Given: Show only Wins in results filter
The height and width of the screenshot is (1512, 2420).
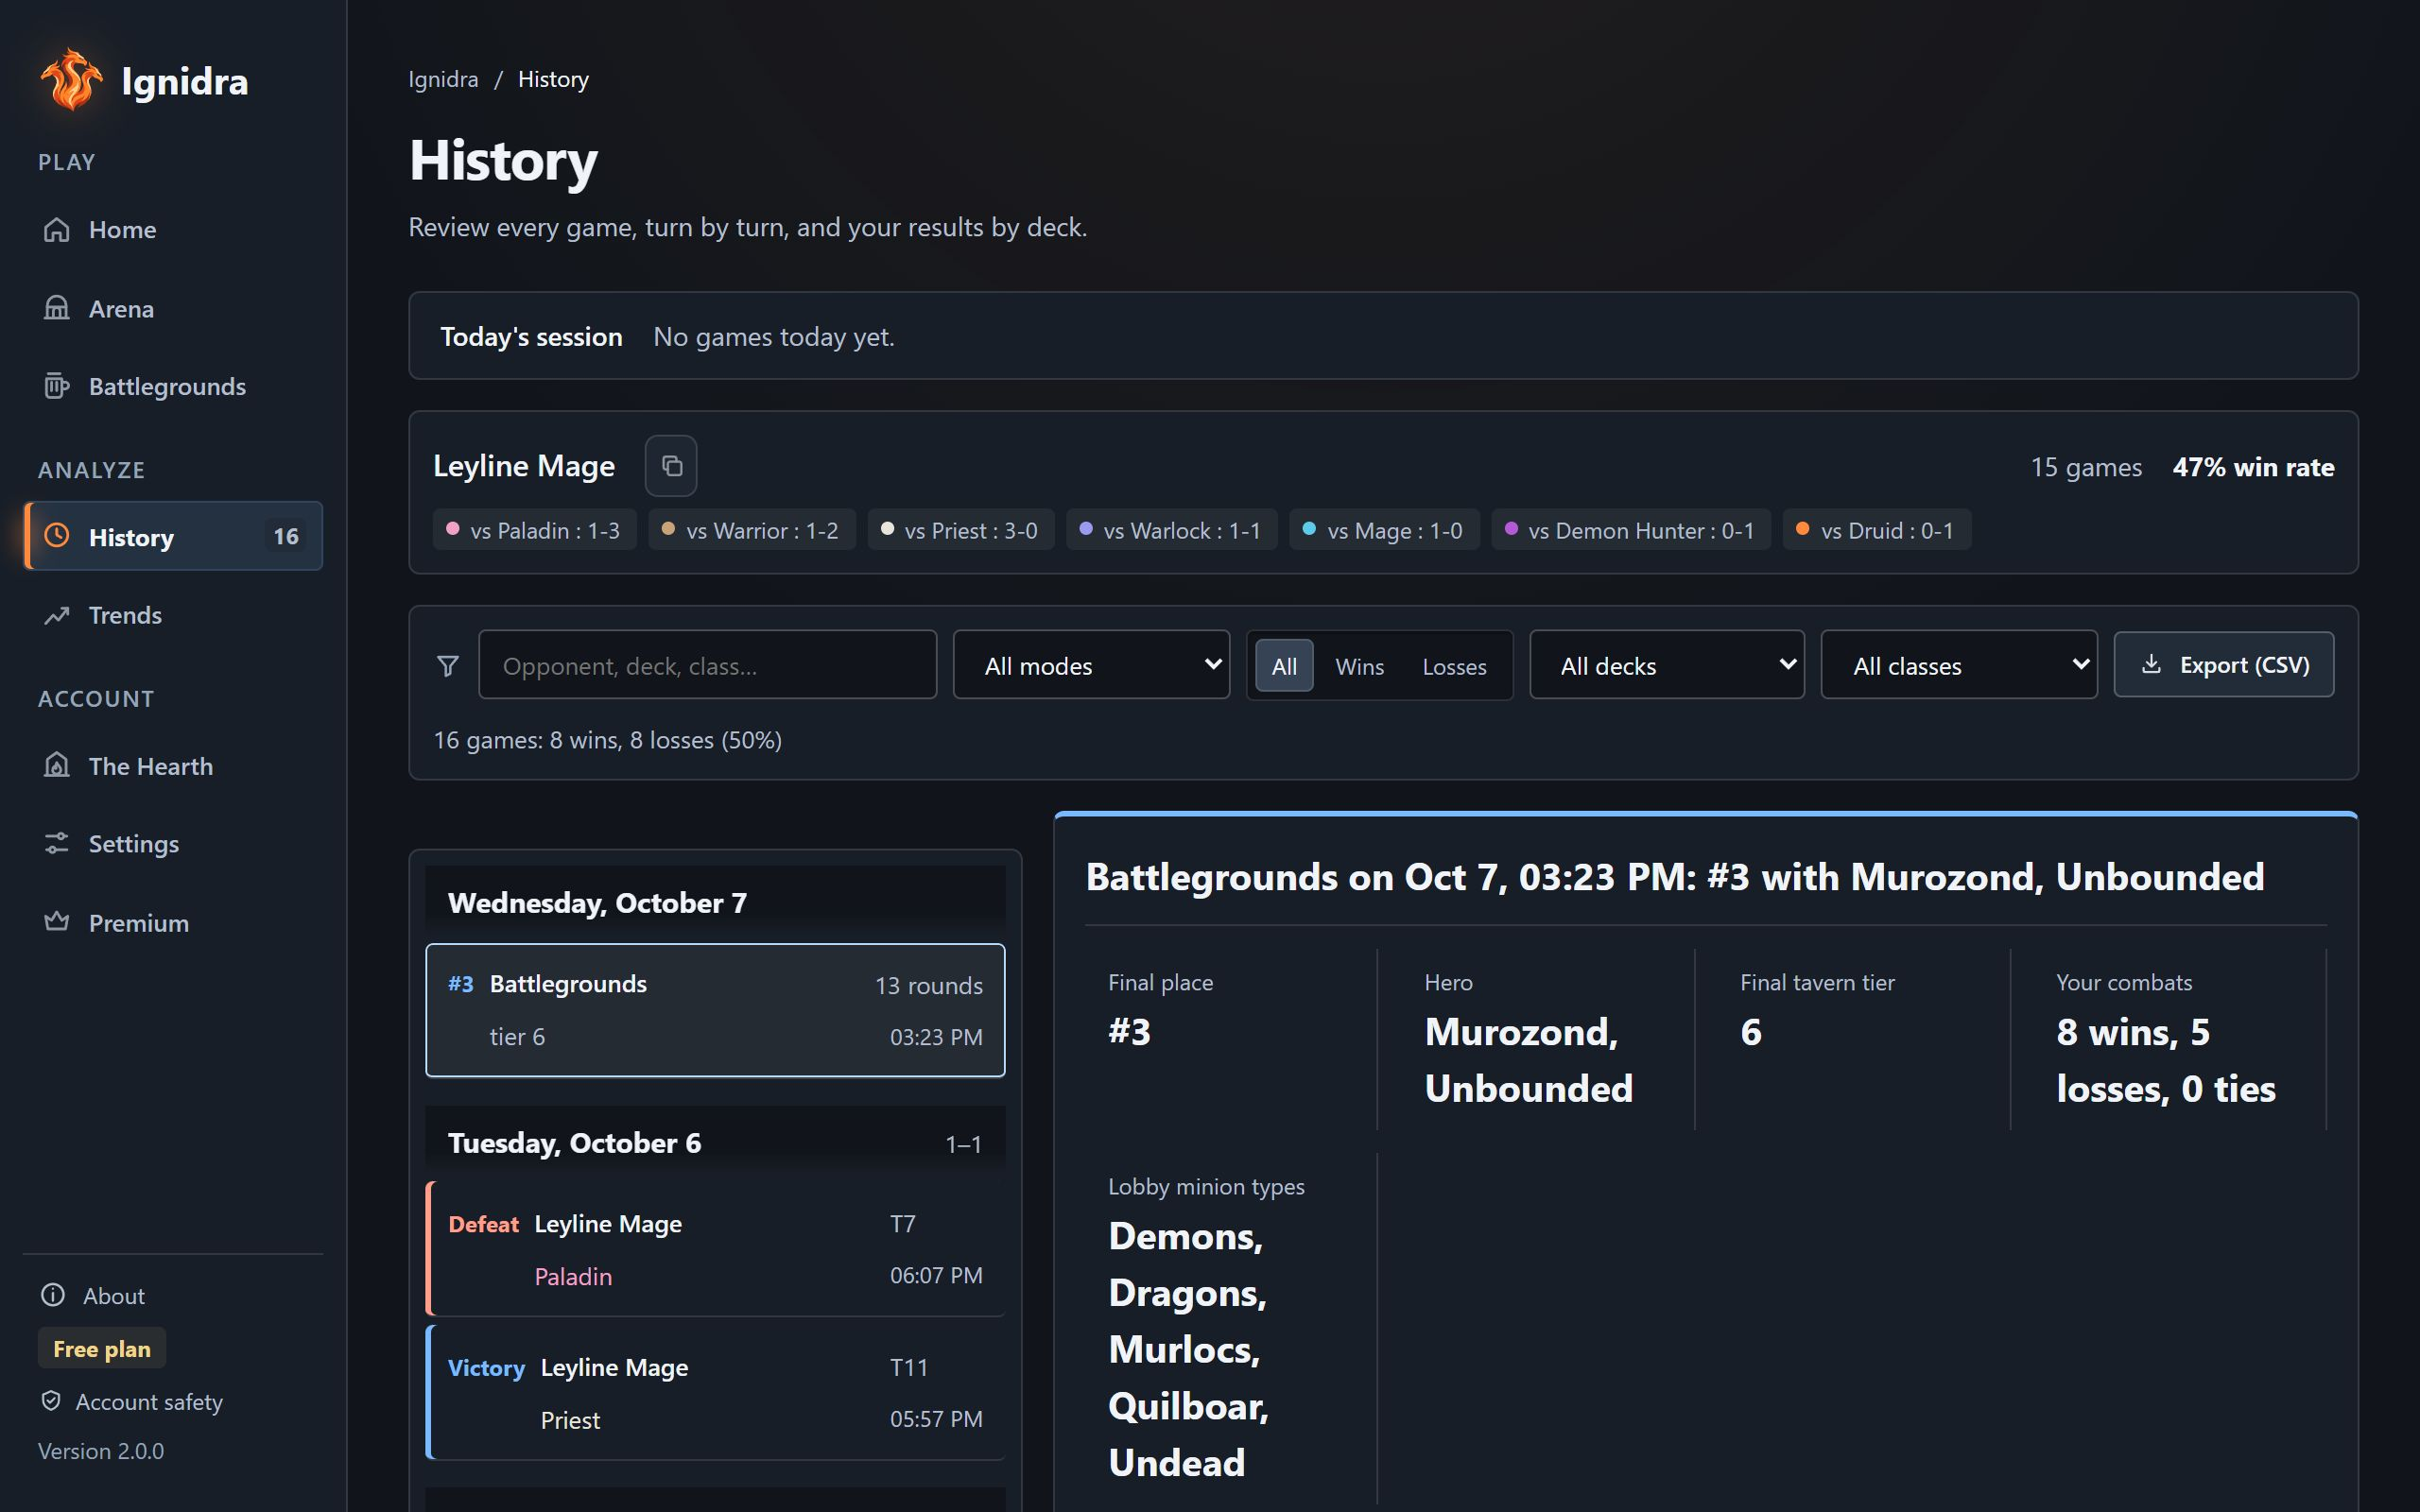Looking at the screenshot, I should pos(1360,666).
